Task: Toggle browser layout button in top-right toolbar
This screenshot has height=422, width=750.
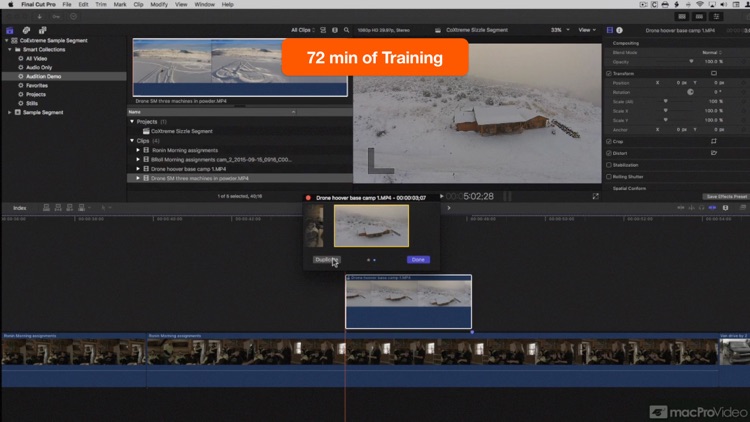Action: [x=682, y=17]
